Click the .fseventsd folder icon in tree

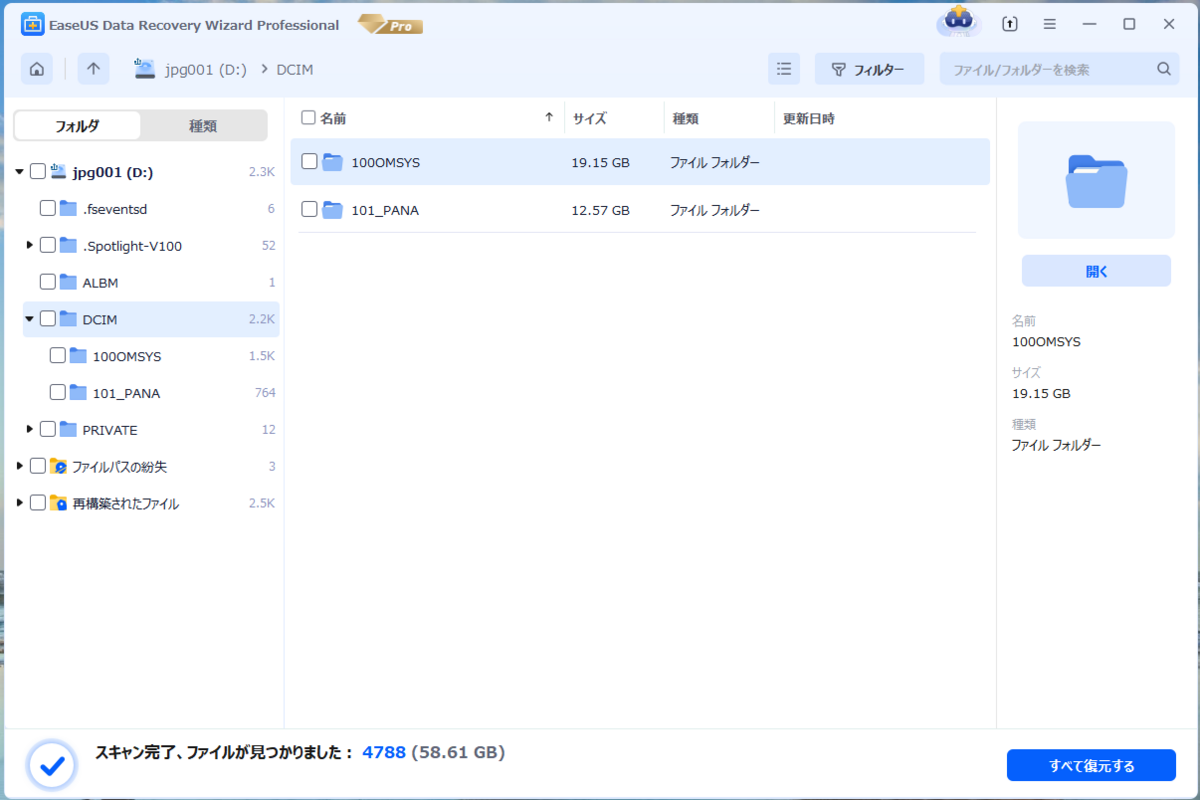[x=68, y=209]
